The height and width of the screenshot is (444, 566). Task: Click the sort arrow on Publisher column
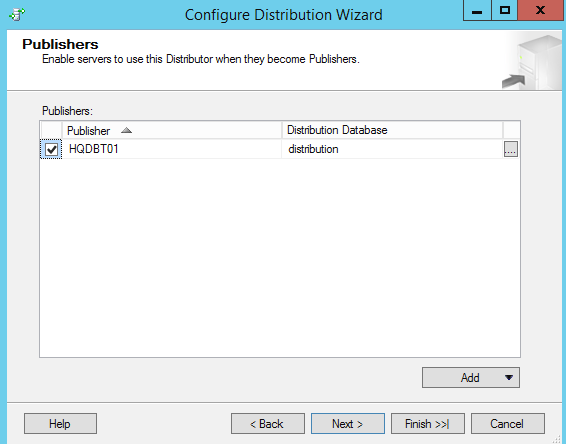(x=126, y=130)
